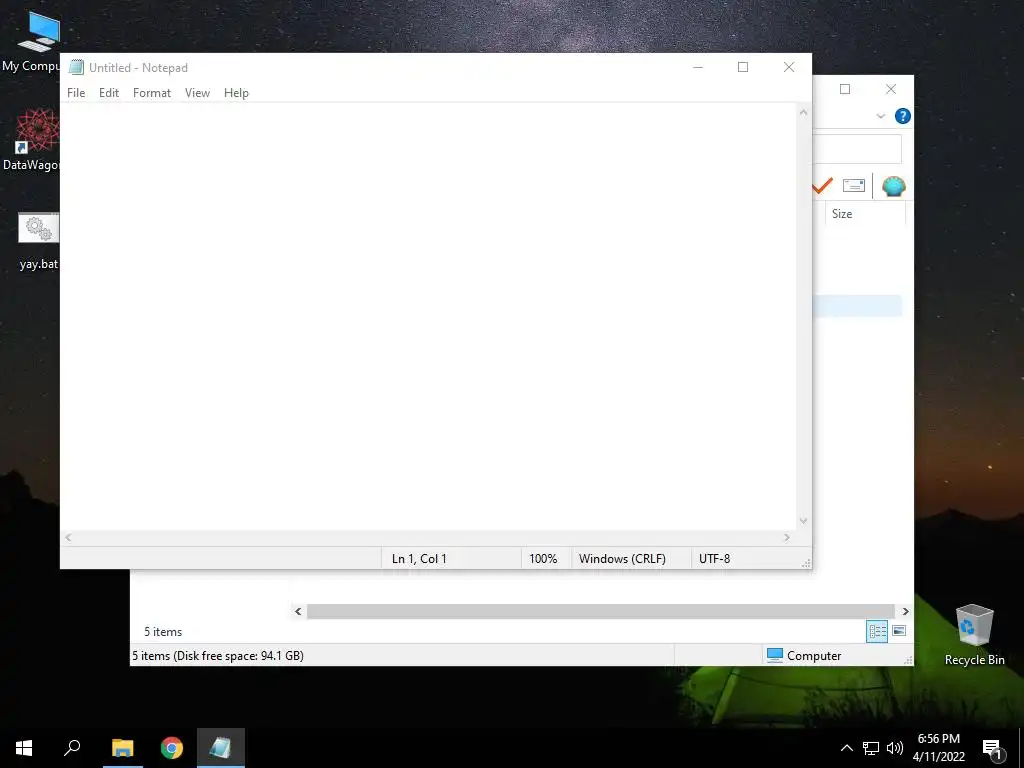
Task: Click the volume tray icon
Action: tap(895, 748)
